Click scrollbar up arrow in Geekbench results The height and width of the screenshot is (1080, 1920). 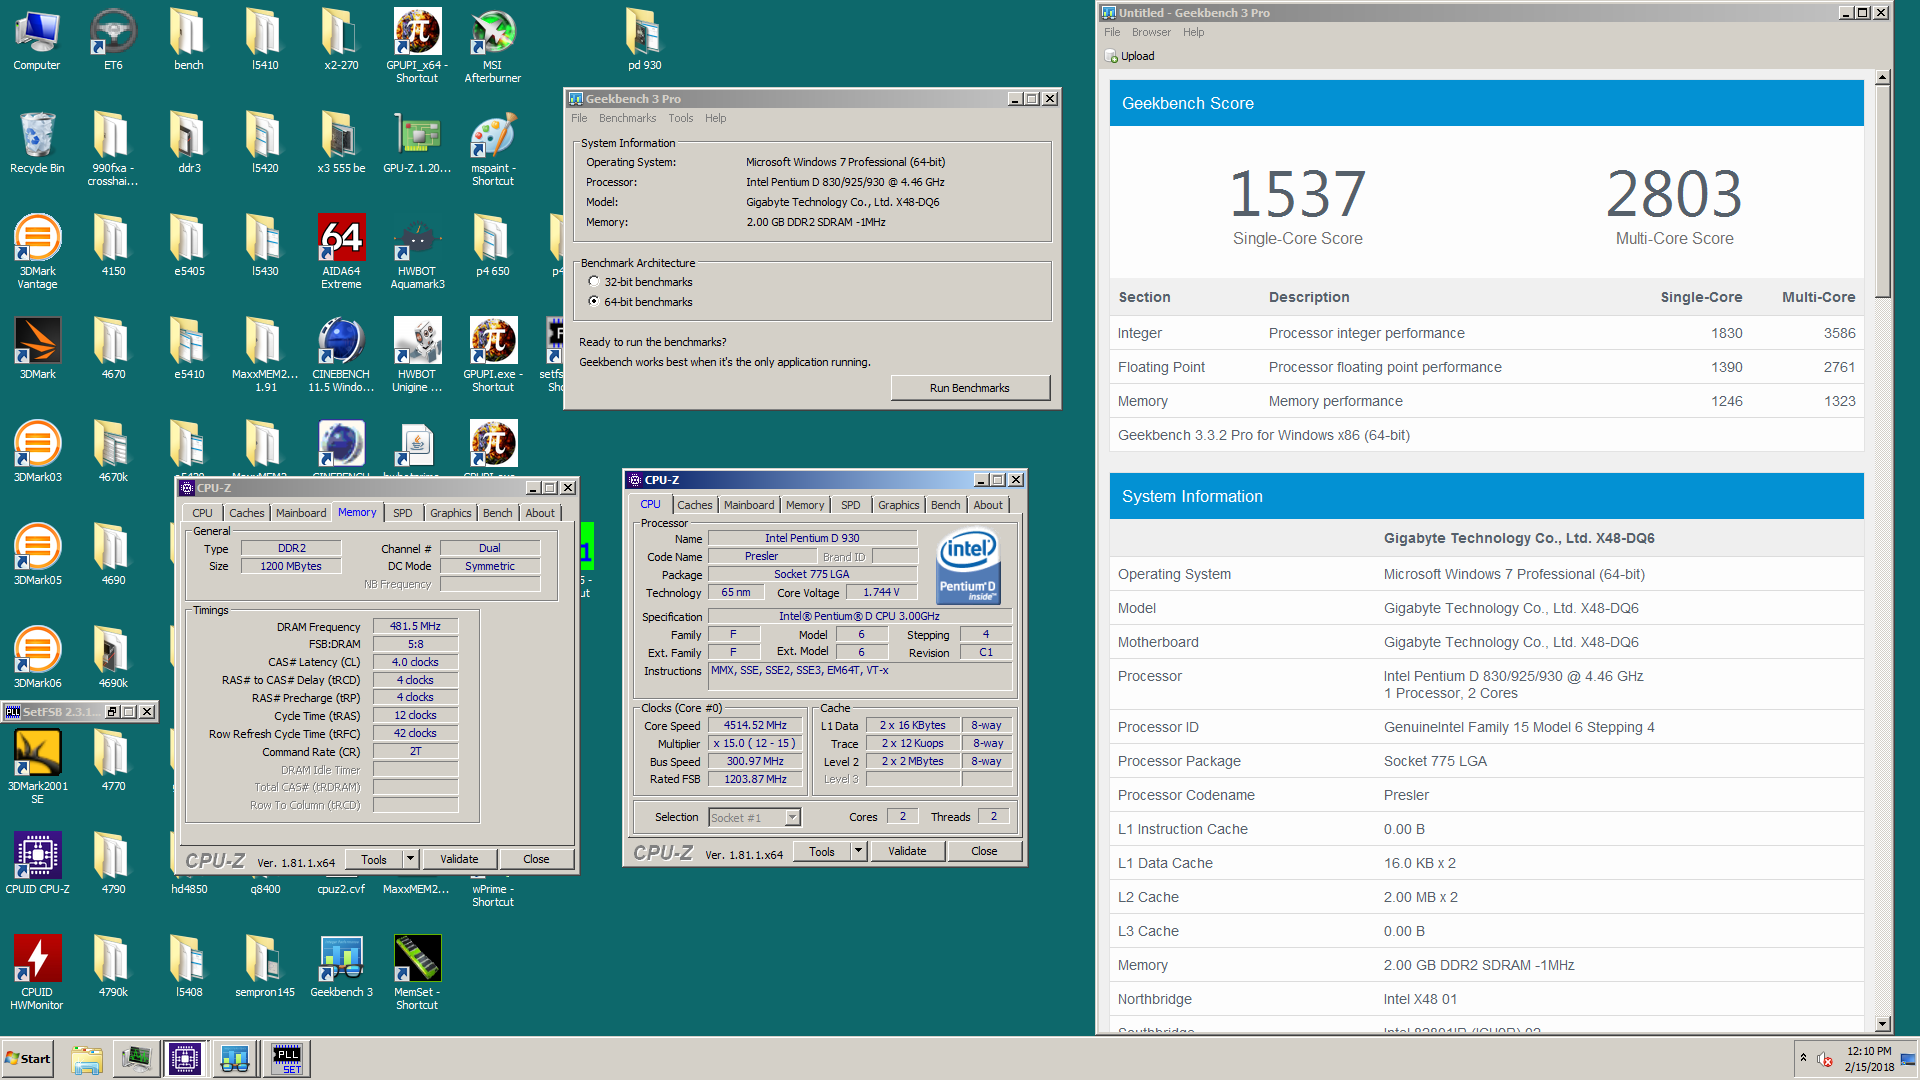click(x=1883, y=77)
